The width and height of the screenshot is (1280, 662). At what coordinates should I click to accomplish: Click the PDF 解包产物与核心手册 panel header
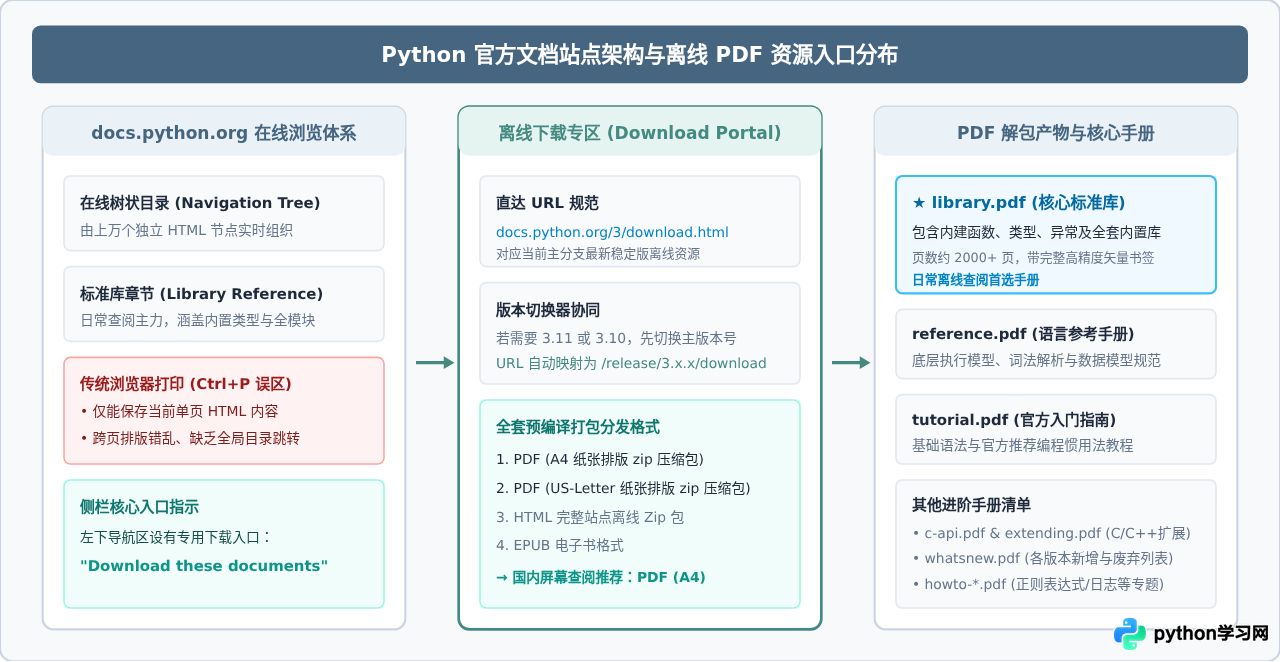(x=1056, y=132)
